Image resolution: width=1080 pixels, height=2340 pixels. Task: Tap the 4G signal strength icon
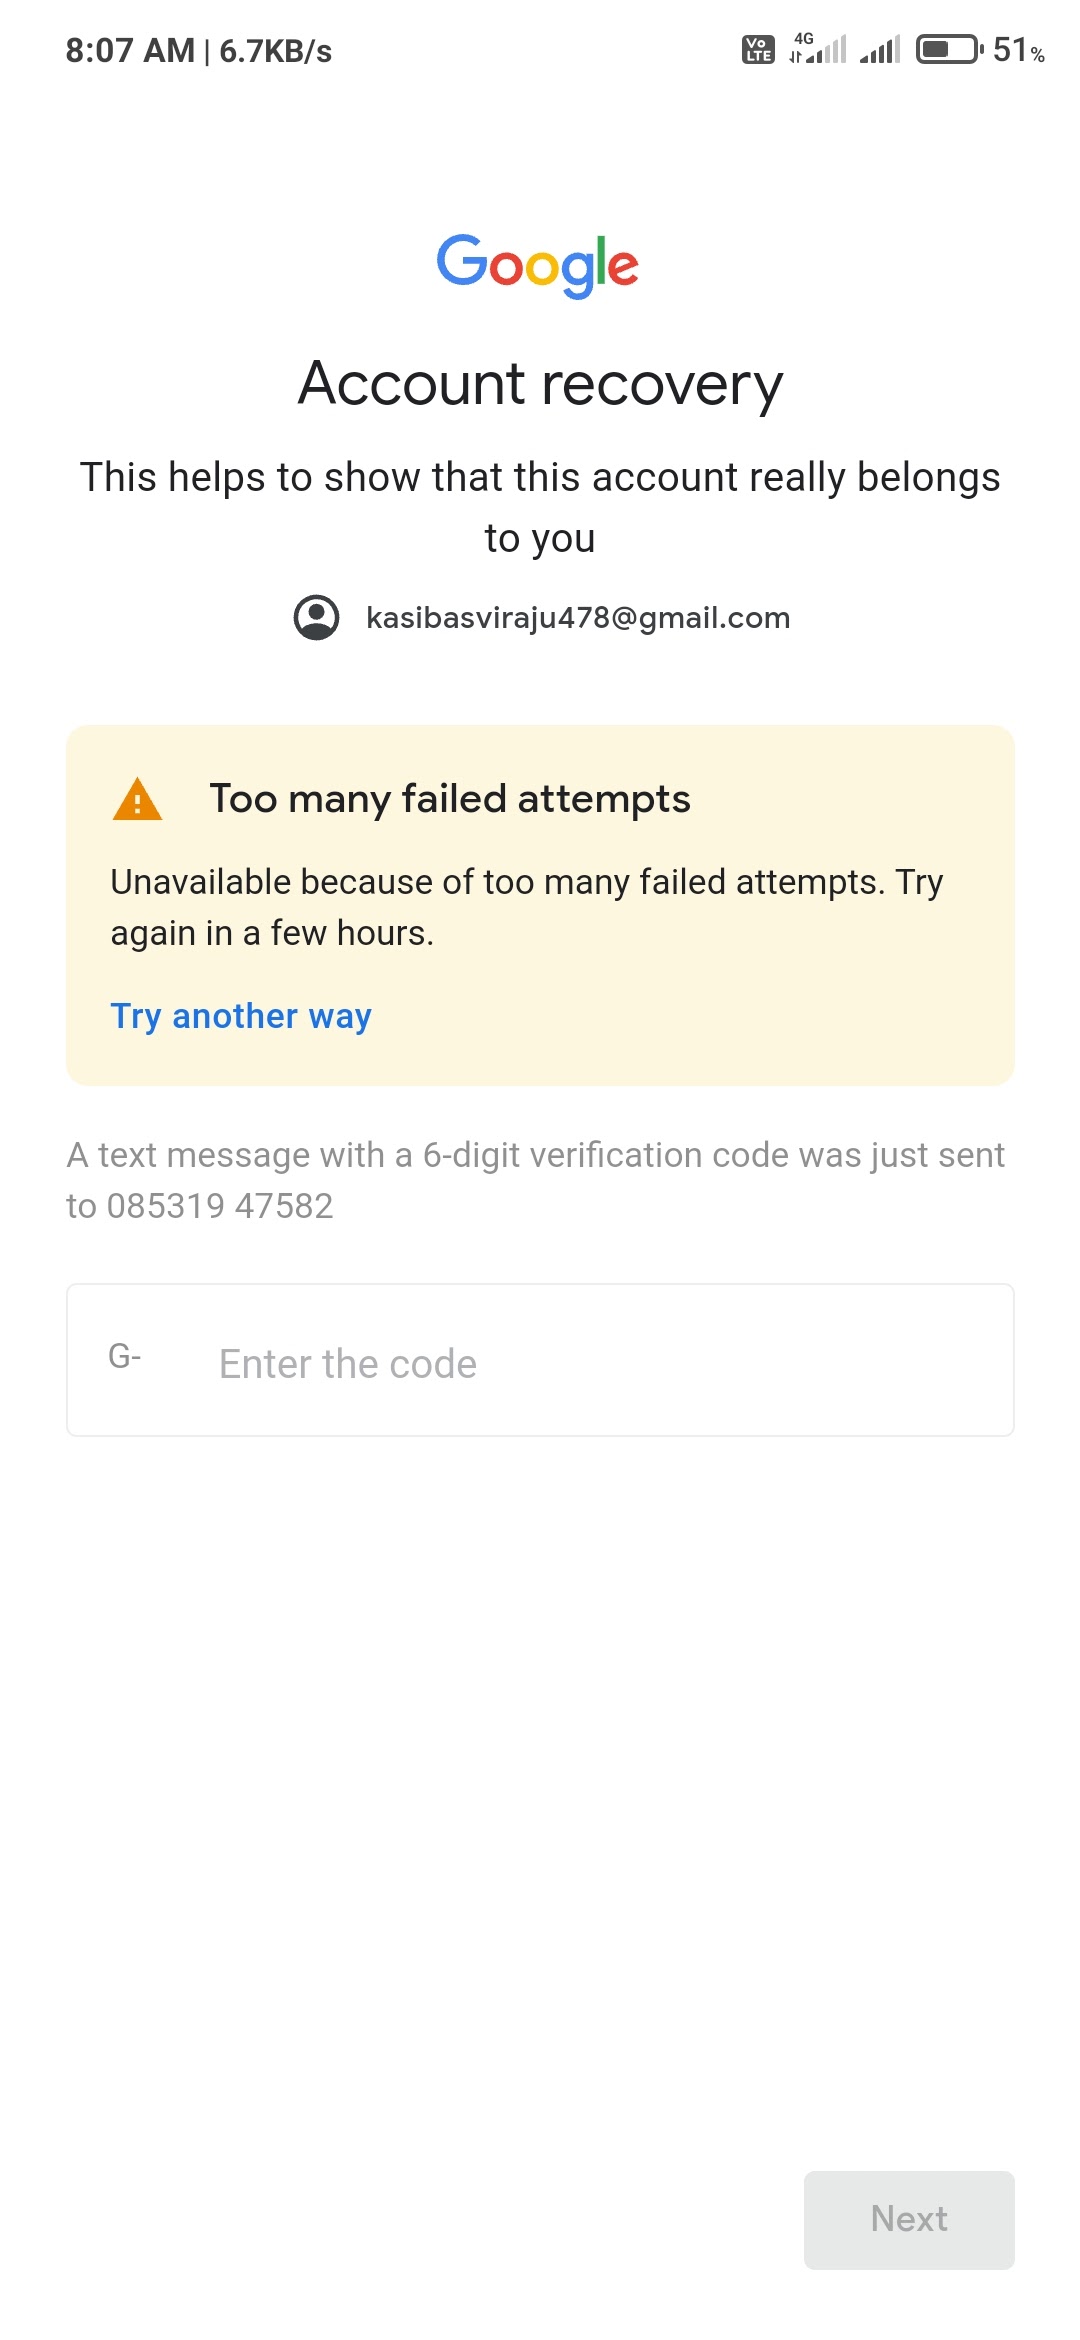(x=817, y=48)
